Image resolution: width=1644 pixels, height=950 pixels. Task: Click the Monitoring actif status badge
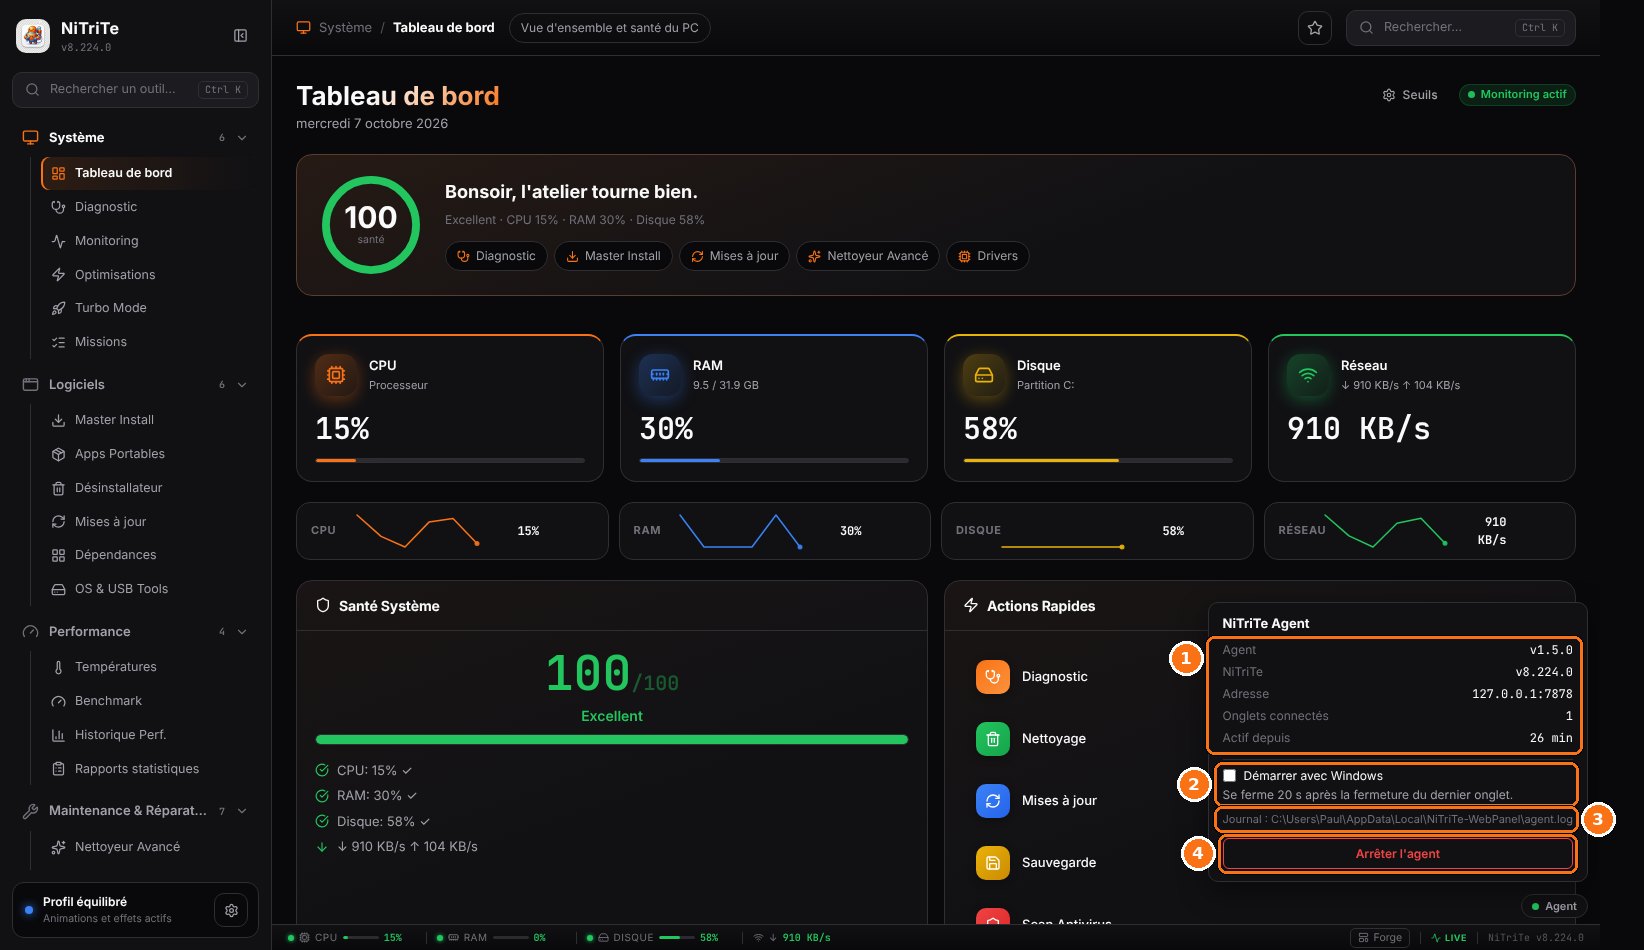click(1517, 95)
